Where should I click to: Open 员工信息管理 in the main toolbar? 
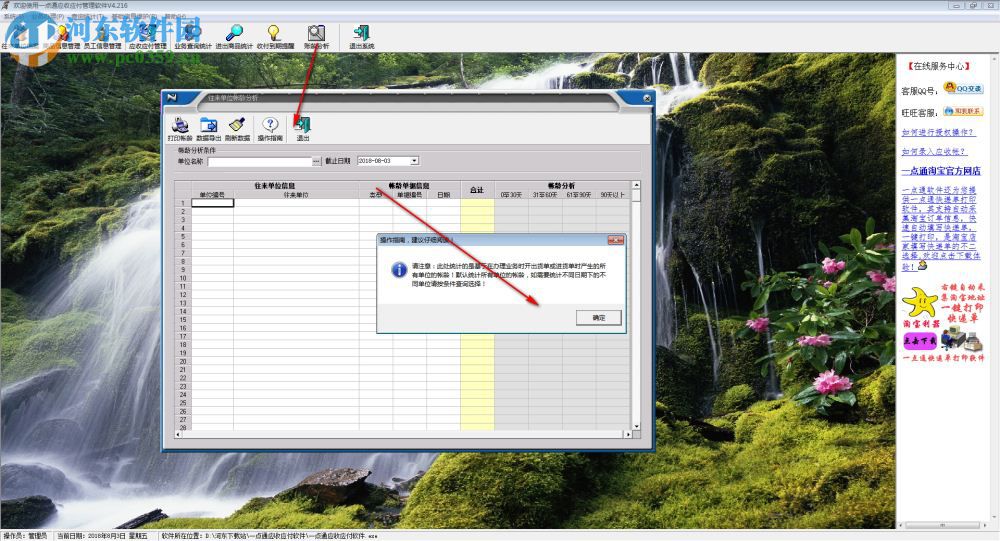[x=102, y=38]
